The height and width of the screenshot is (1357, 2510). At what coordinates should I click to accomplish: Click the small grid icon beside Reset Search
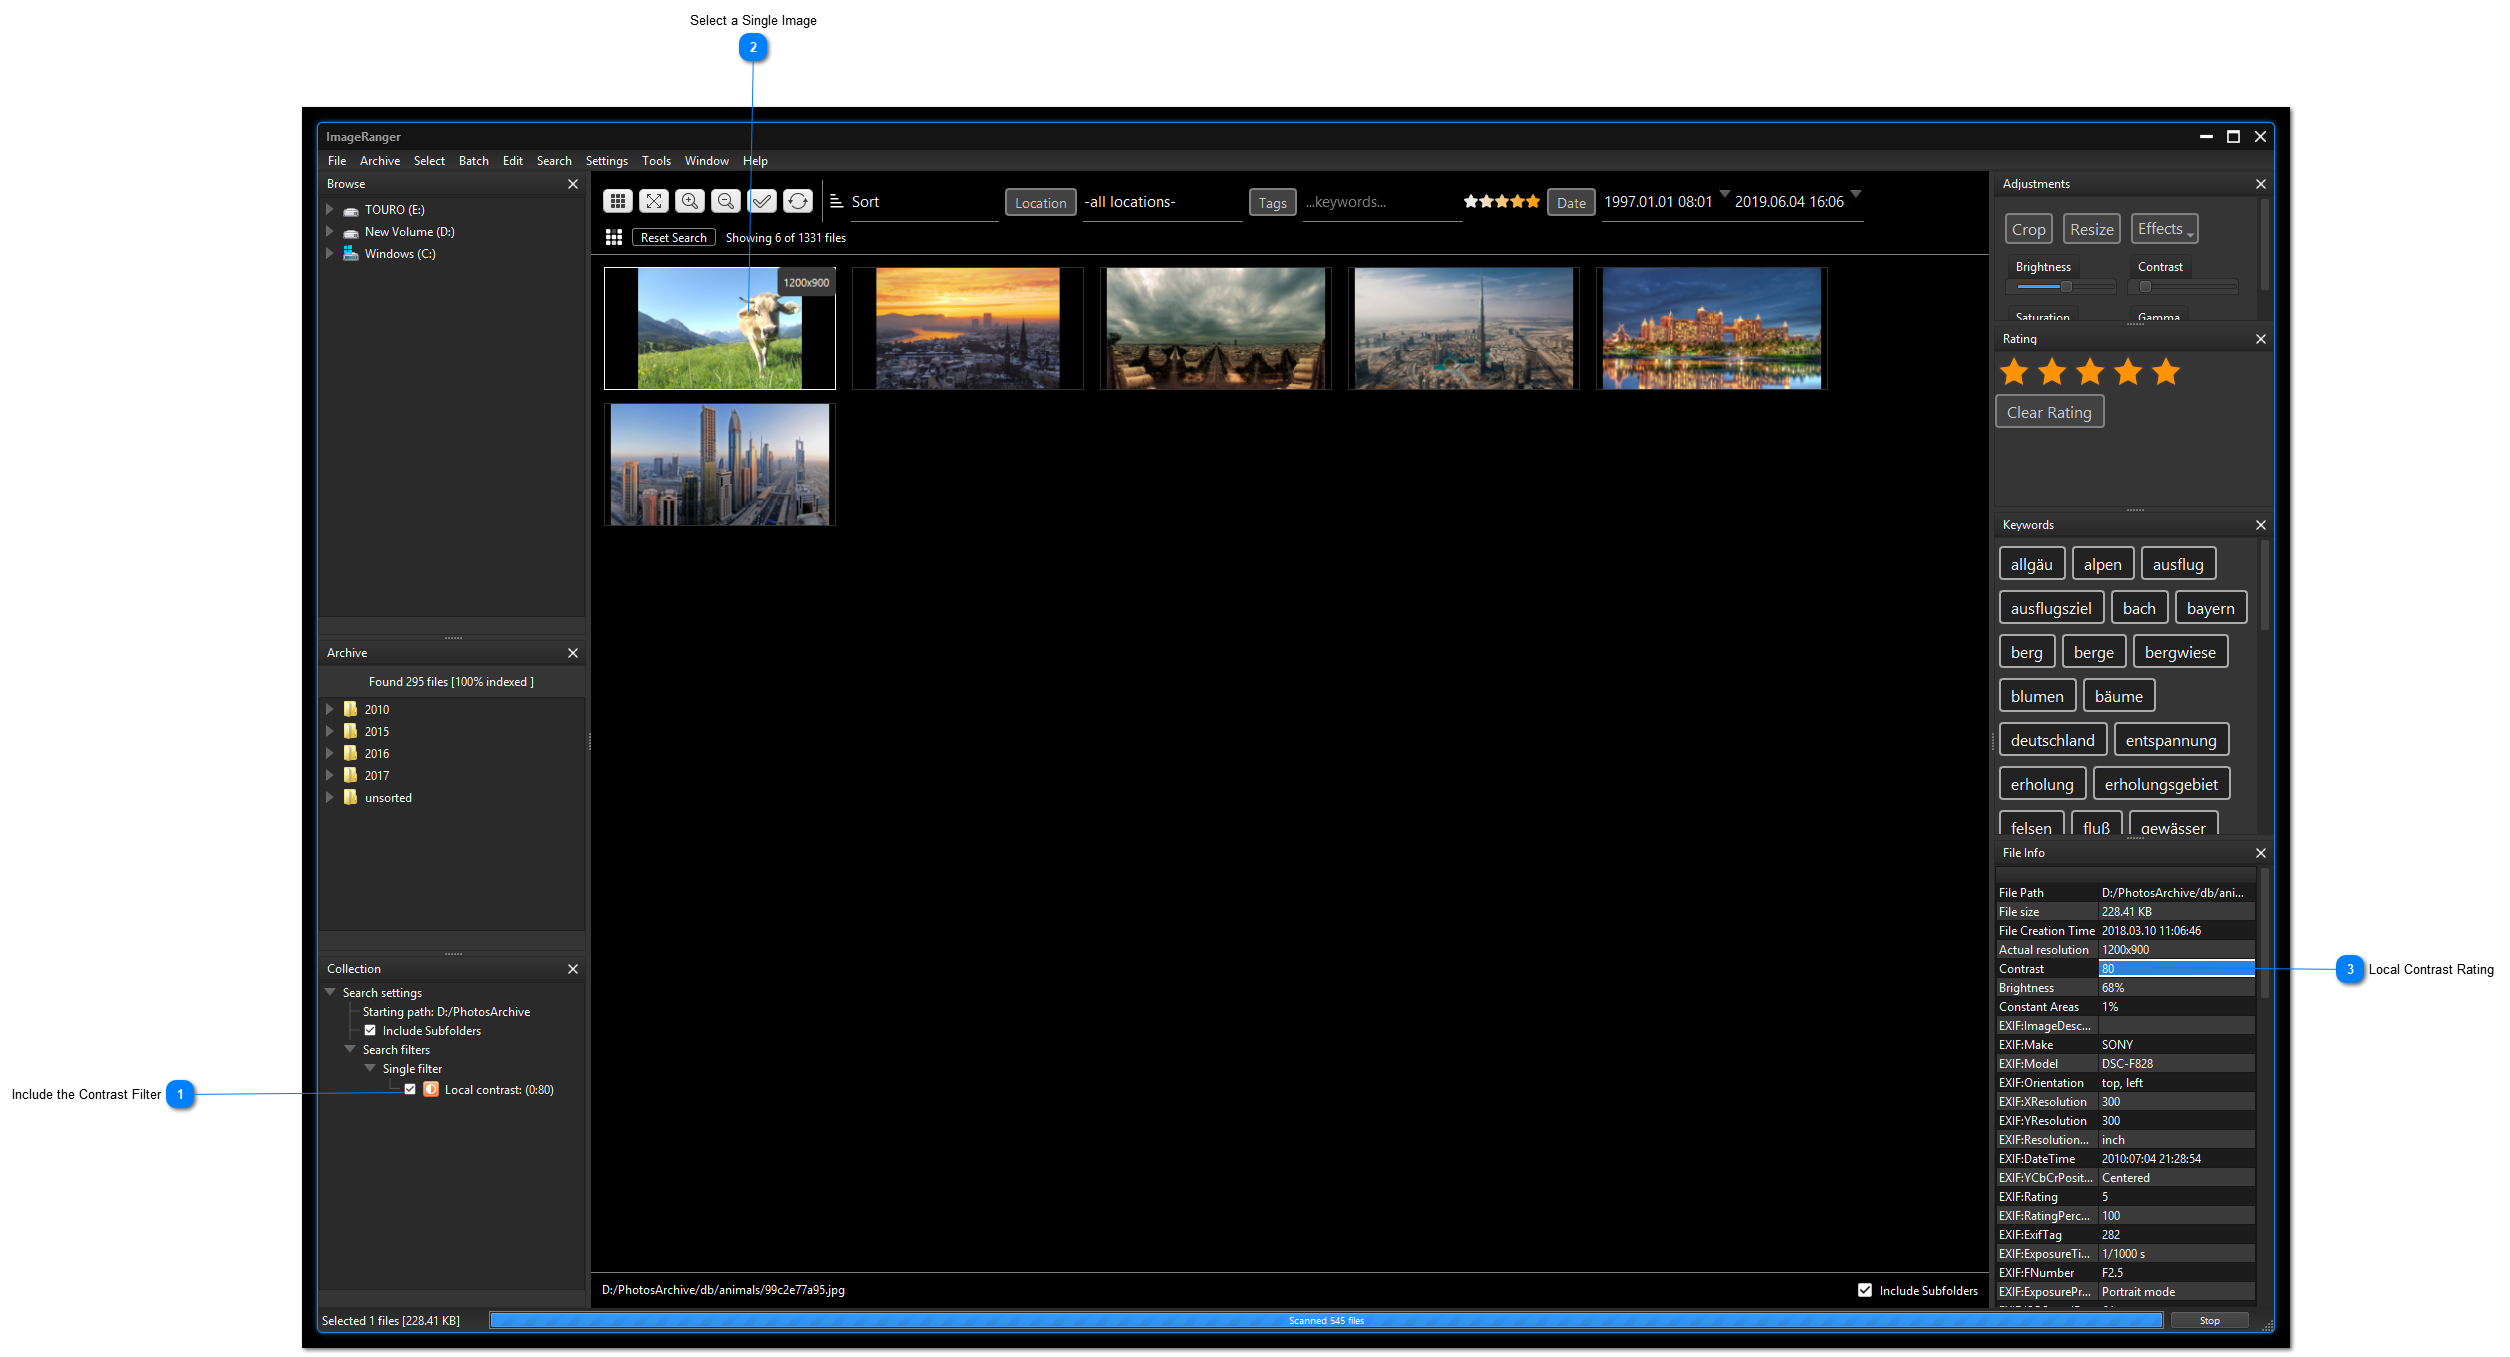click(614, 238)
